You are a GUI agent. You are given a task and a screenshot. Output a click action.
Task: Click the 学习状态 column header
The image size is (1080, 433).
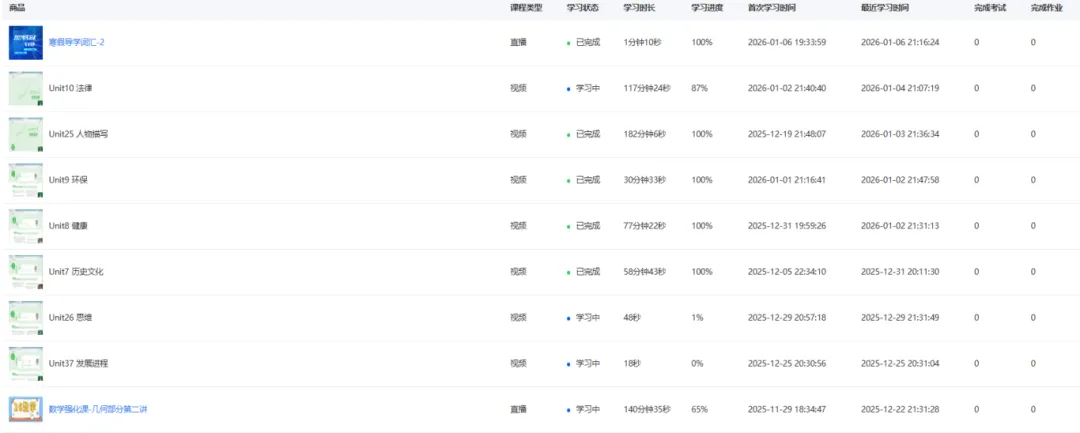583,8
